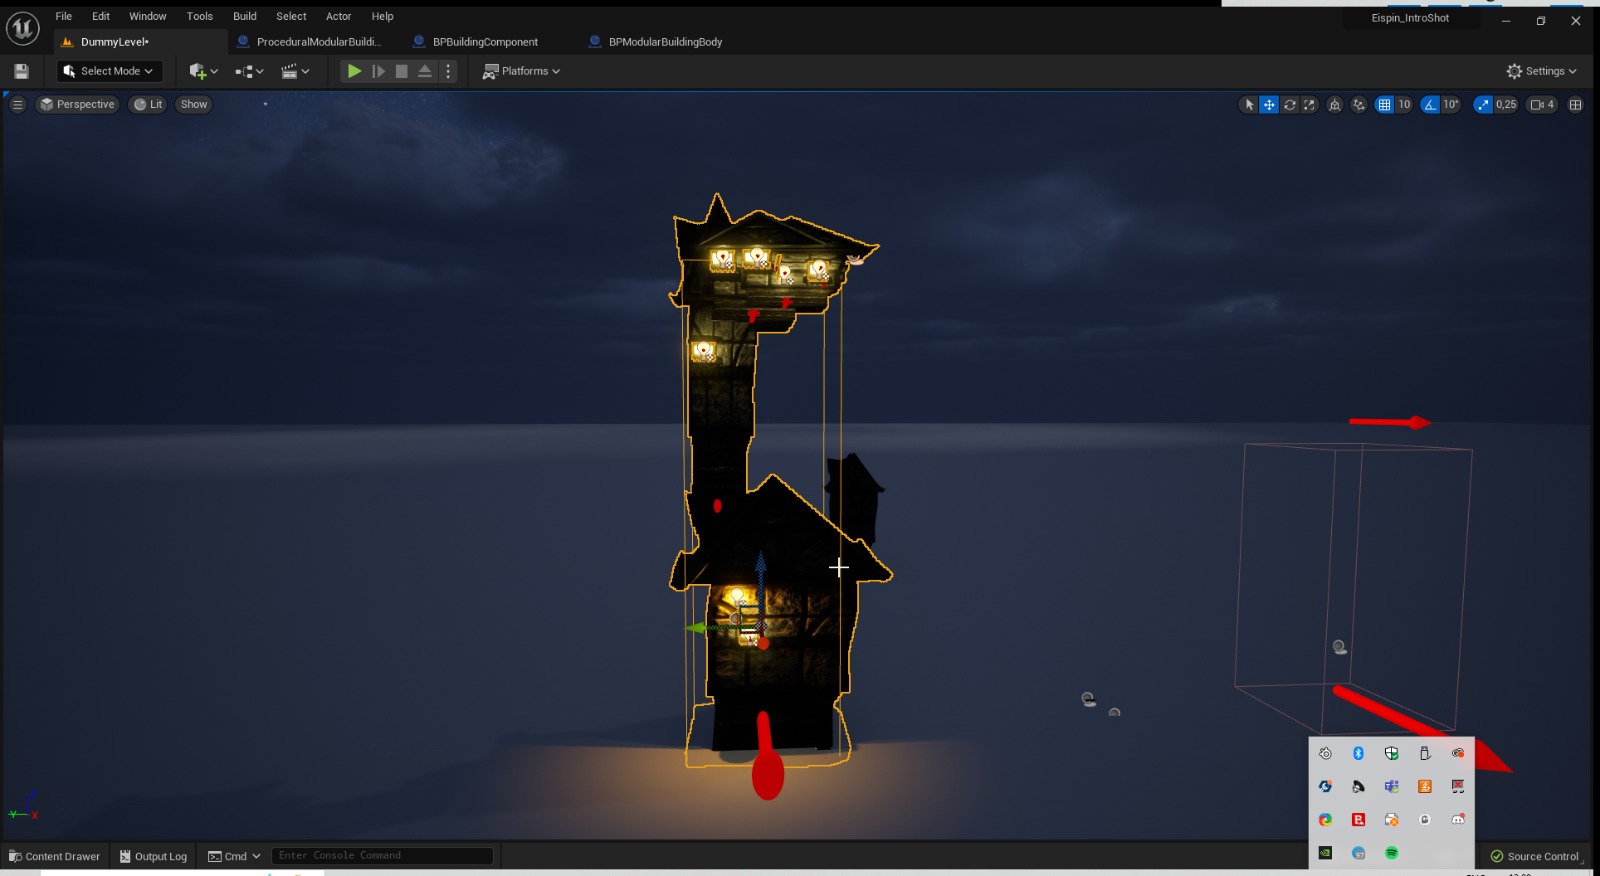1600x876 pixels.
Task: Toggle rotation angle snapping
Action: pyautogui.click(x=1431, y=105)
